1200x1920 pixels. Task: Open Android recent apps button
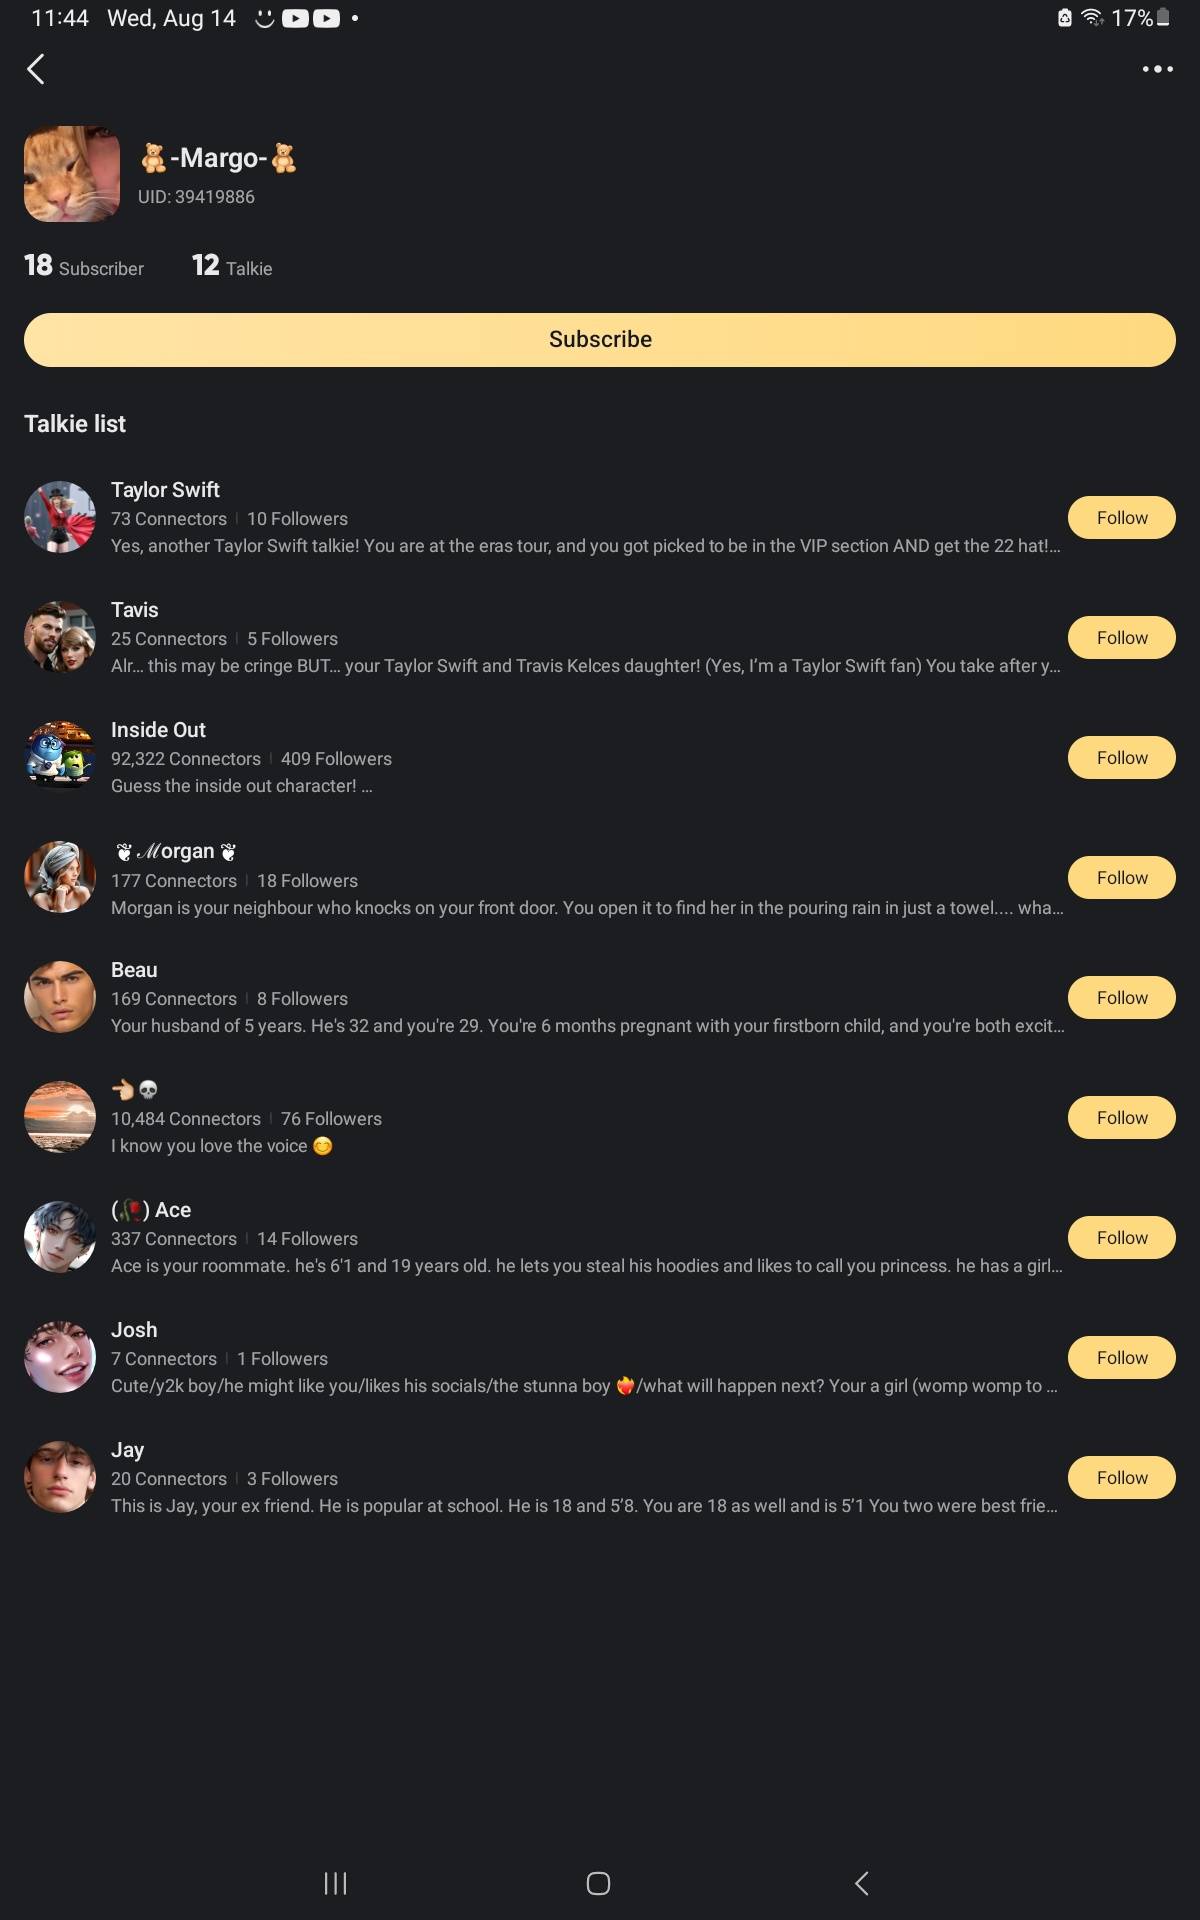[336, 1884]
